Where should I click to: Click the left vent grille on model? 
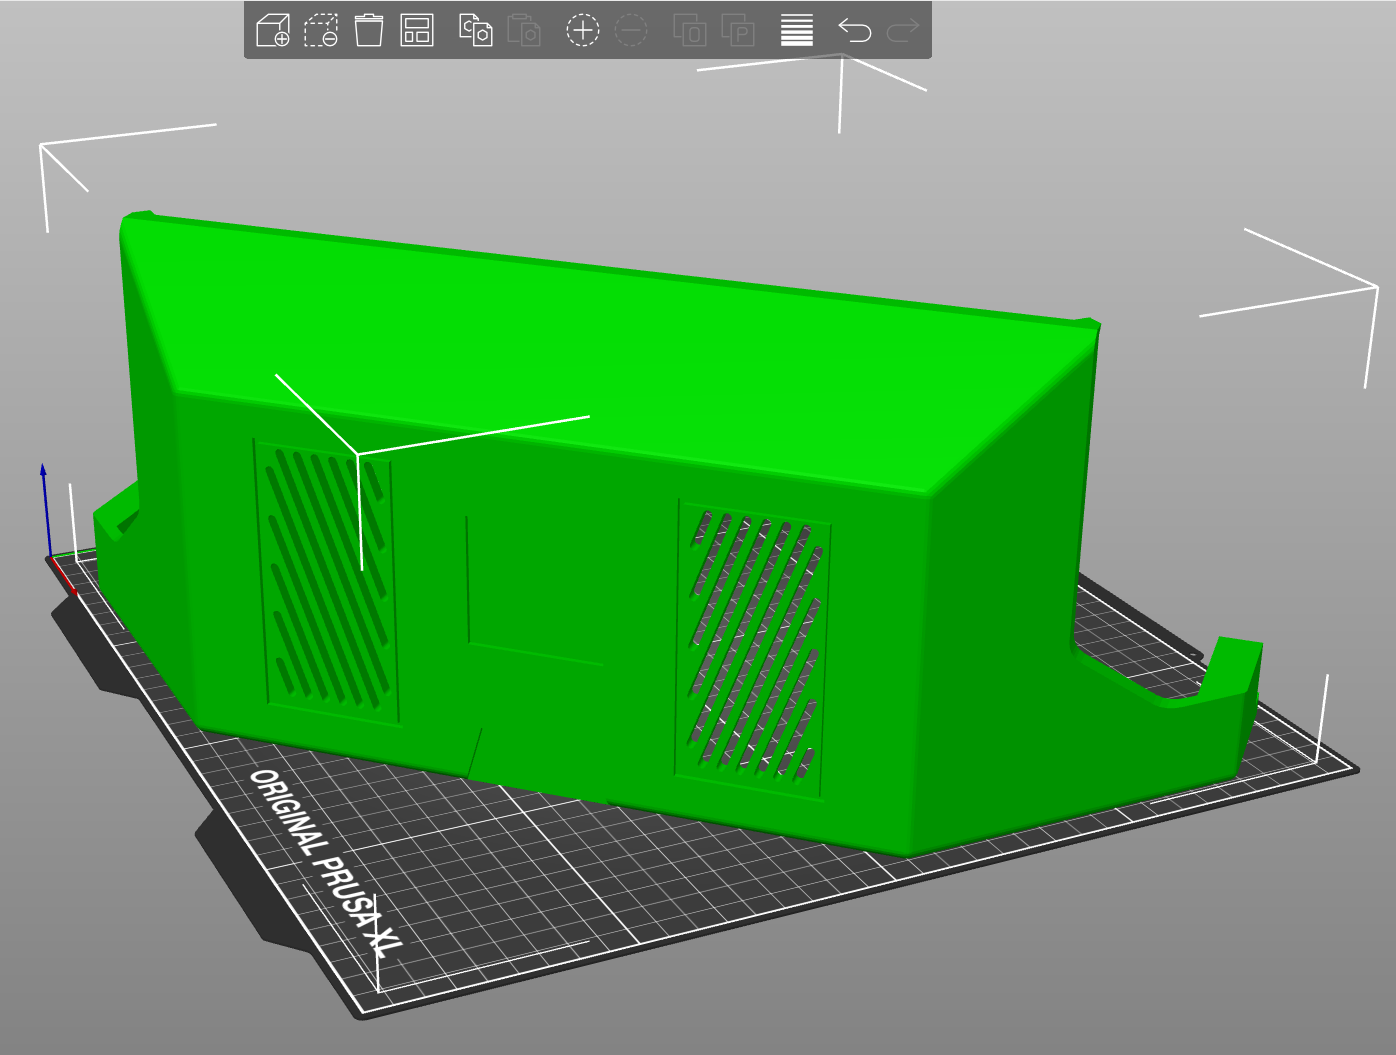tap(327, 581)
